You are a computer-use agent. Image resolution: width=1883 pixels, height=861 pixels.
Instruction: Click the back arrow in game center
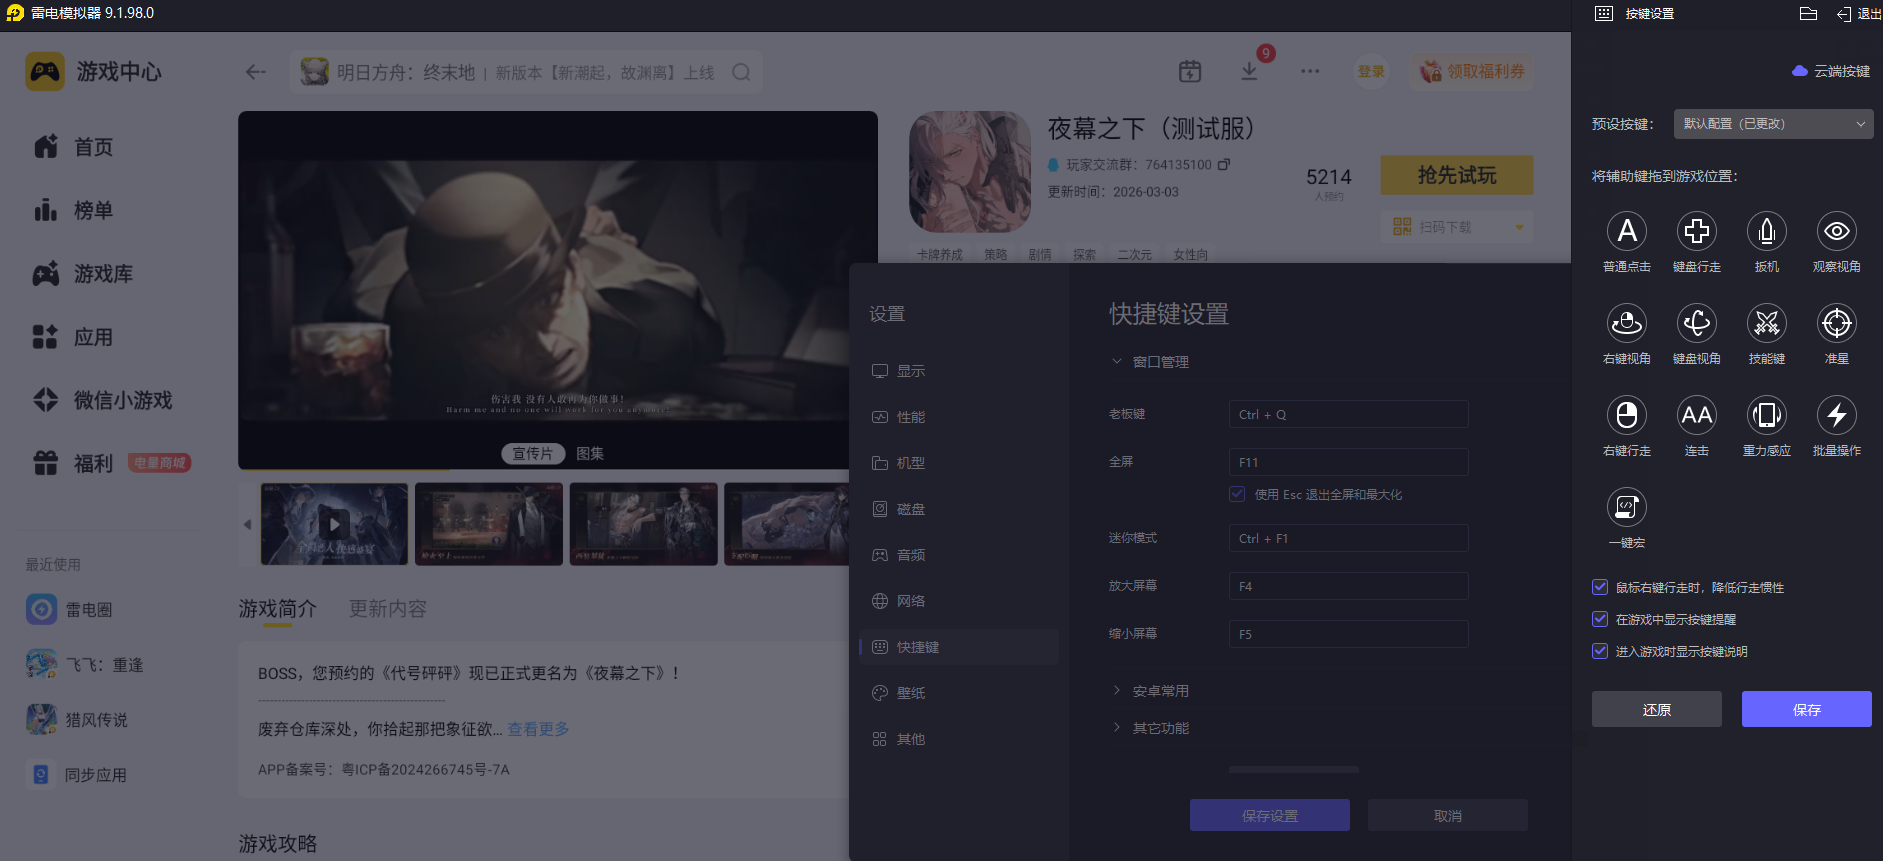click(256, 72)
